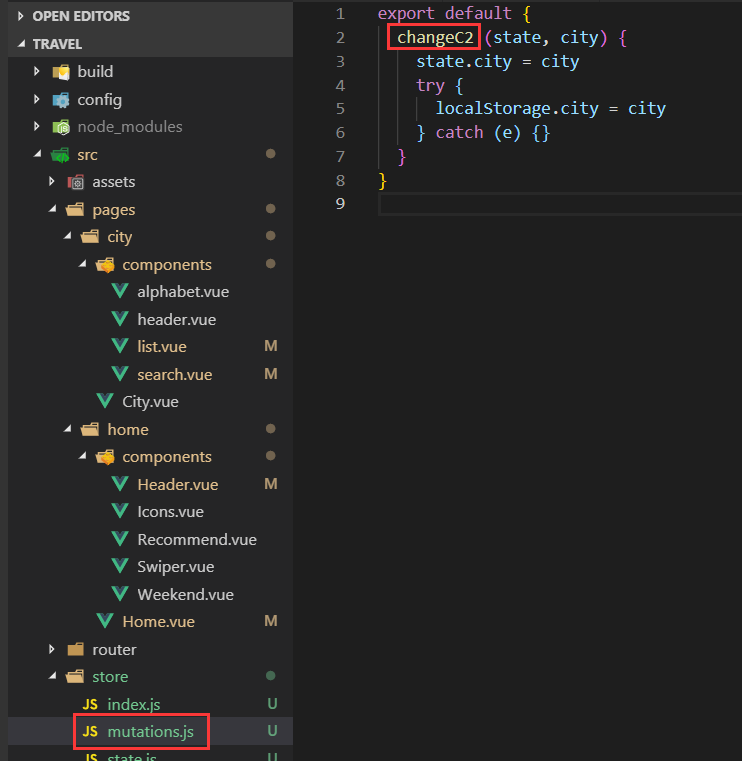
Task: Expand the router folder arrow
Action: coord(52,649)
